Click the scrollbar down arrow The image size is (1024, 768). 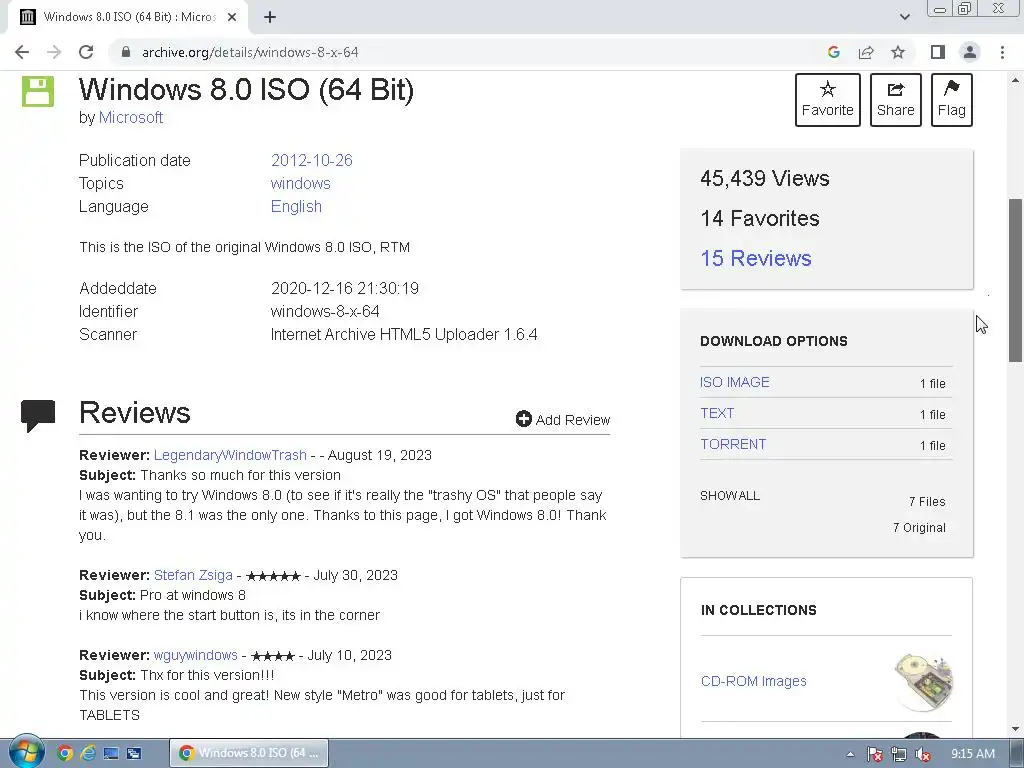[x=1016, y=729]
